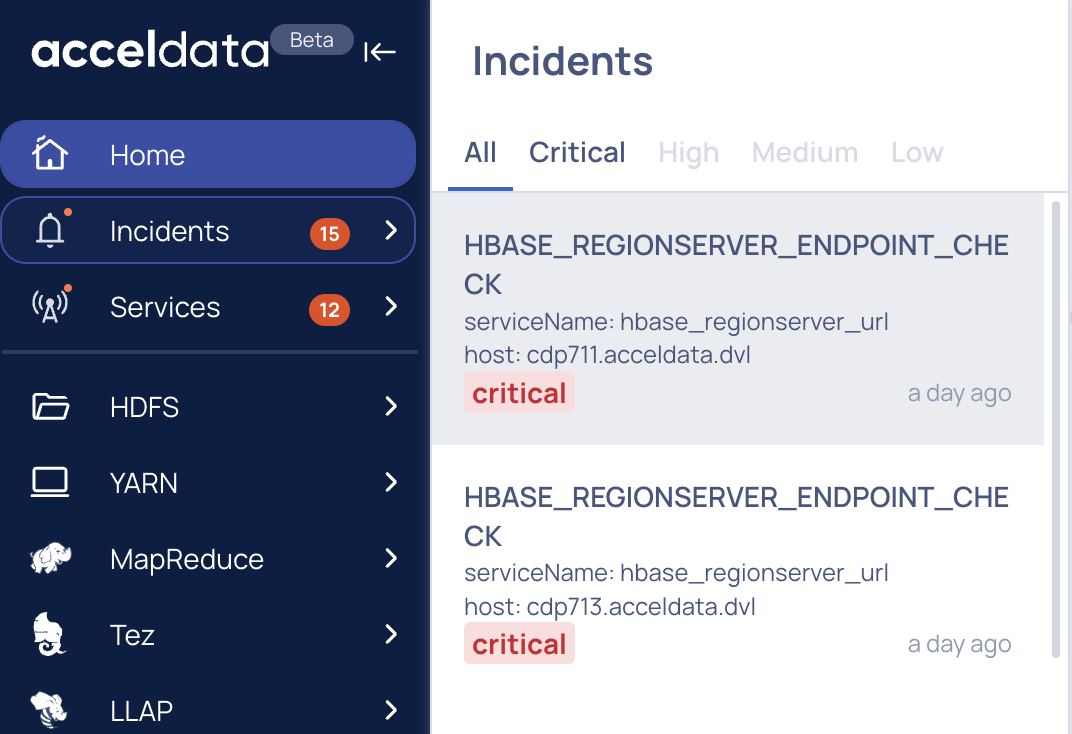Viewport: 1072px width, 734px height.
Task: Switch to the Critical incidents tab
Action: [577, 152]
